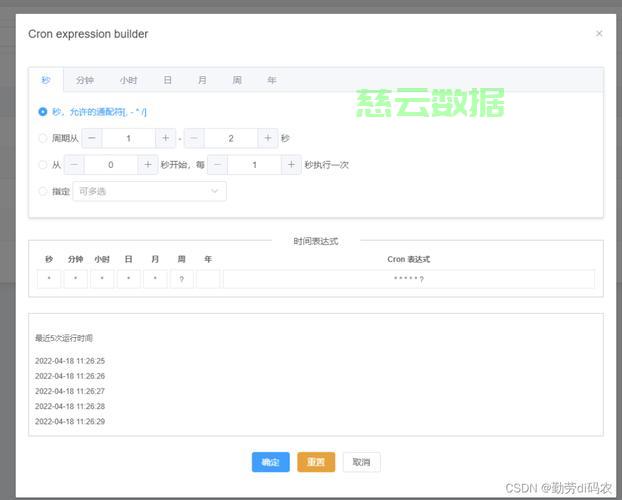Click the orange 重置 button
Viewport: 622px width, 500px height.
pyautogui.click(x=316, y=462)
